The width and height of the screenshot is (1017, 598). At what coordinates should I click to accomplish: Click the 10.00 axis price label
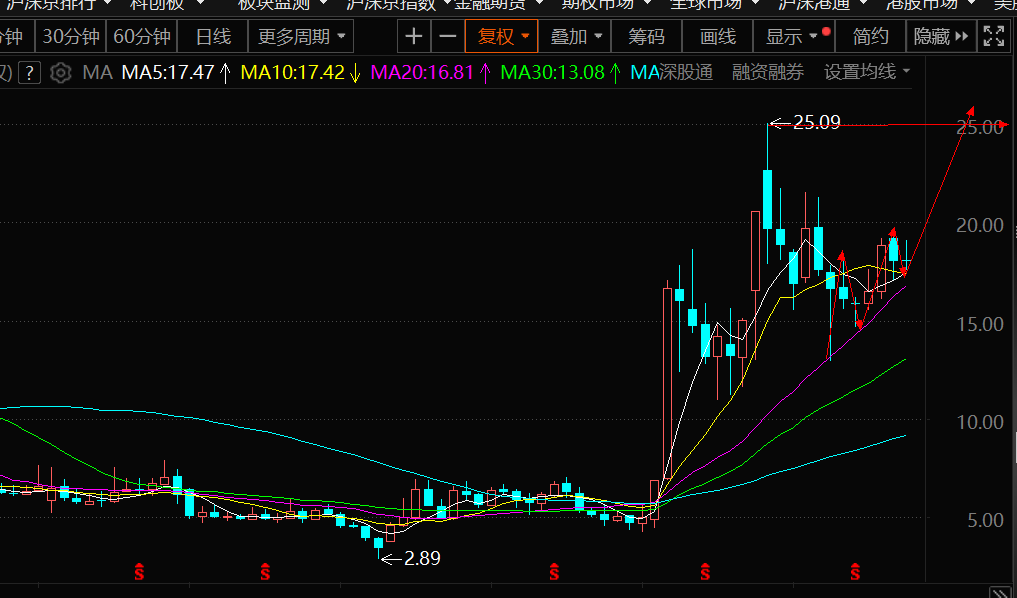pos(979,422)
